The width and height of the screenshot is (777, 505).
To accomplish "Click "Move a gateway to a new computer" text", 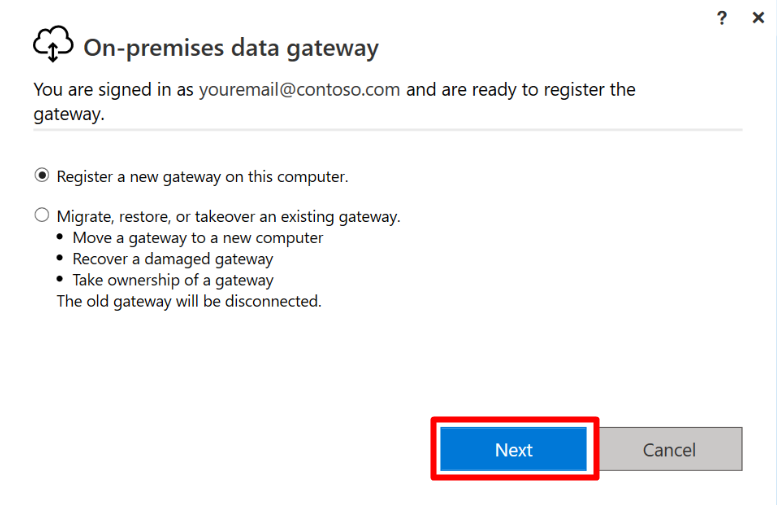I will coord(198,238).
